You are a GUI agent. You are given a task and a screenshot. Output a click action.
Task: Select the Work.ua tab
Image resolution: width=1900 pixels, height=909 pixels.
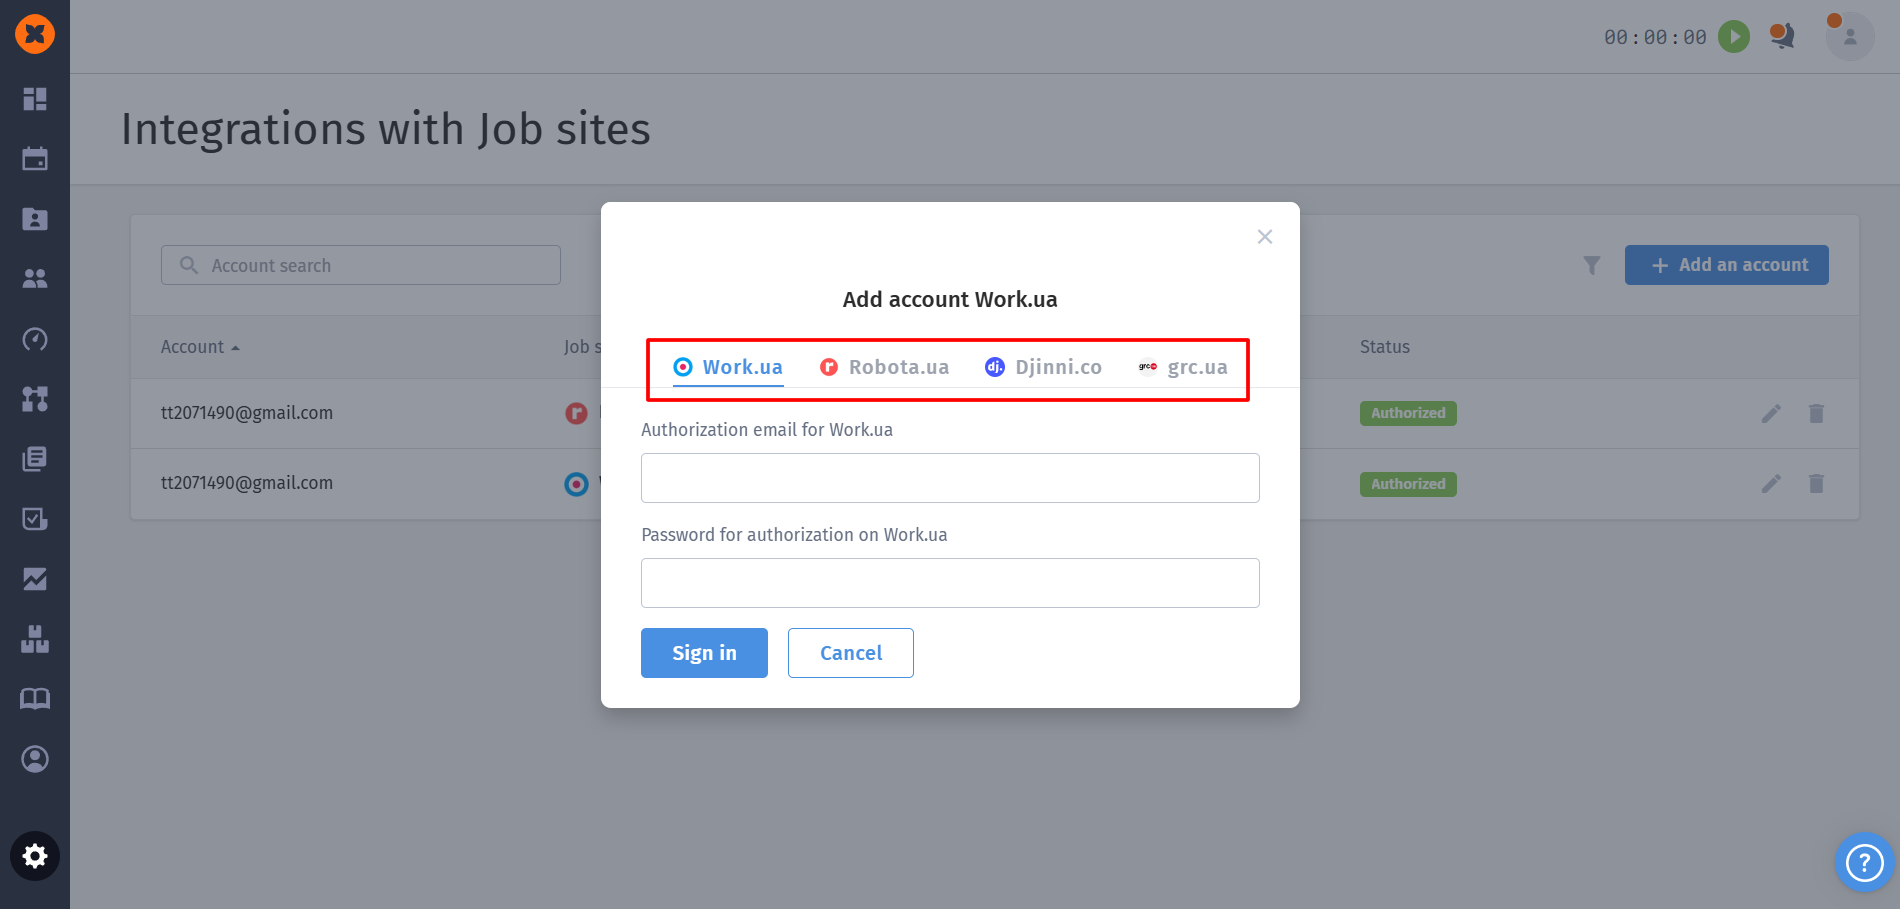pos(729,367)
